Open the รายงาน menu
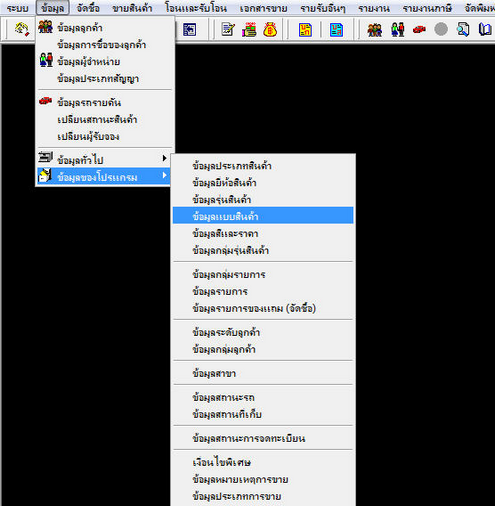The image size is (495, 506). pyautogui.click(x=374, y=8)
